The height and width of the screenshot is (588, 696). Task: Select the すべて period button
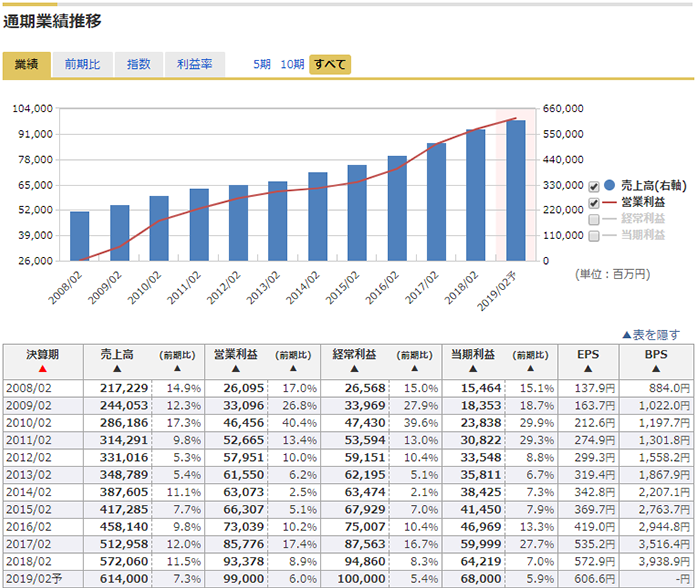point(330,65)
